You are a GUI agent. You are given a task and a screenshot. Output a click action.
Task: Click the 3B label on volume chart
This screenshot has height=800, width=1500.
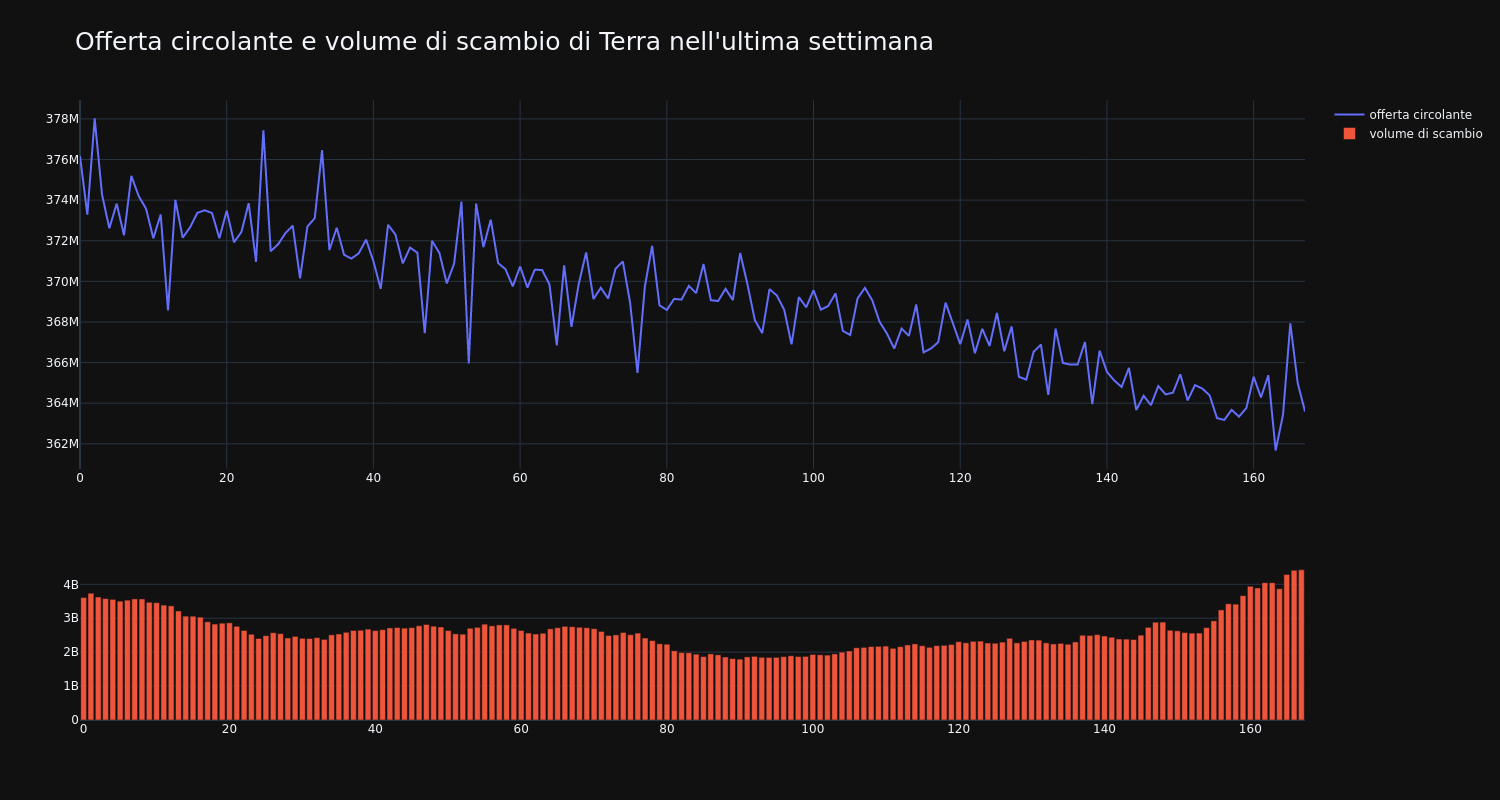click(70, 618)
